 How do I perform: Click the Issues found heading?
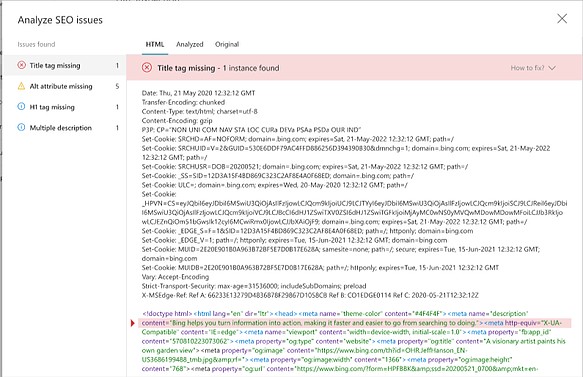coord(36,44)
